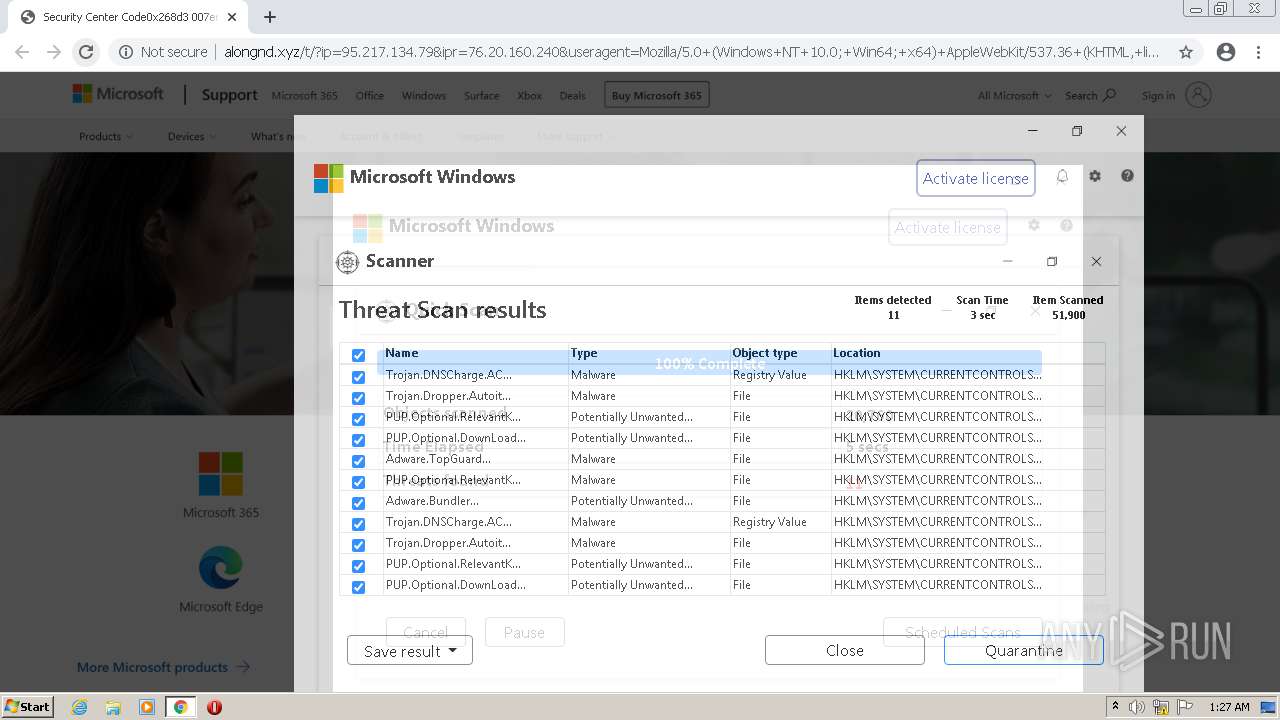Open File Explorer from the taskbar
The image size is (1280, 720).
tap(113, 707)
